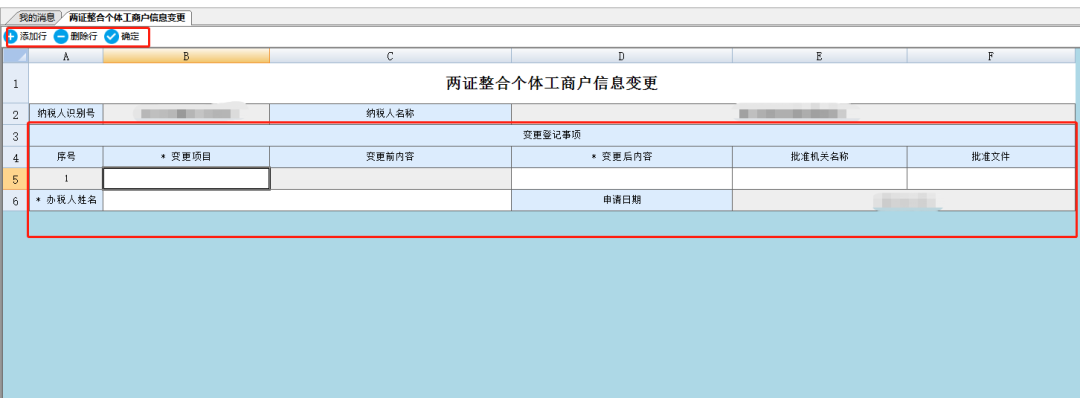Viewport: 1080px width, 398px height.
Task: Click the * 变更后内容 header cell
Action: point(621,157)
